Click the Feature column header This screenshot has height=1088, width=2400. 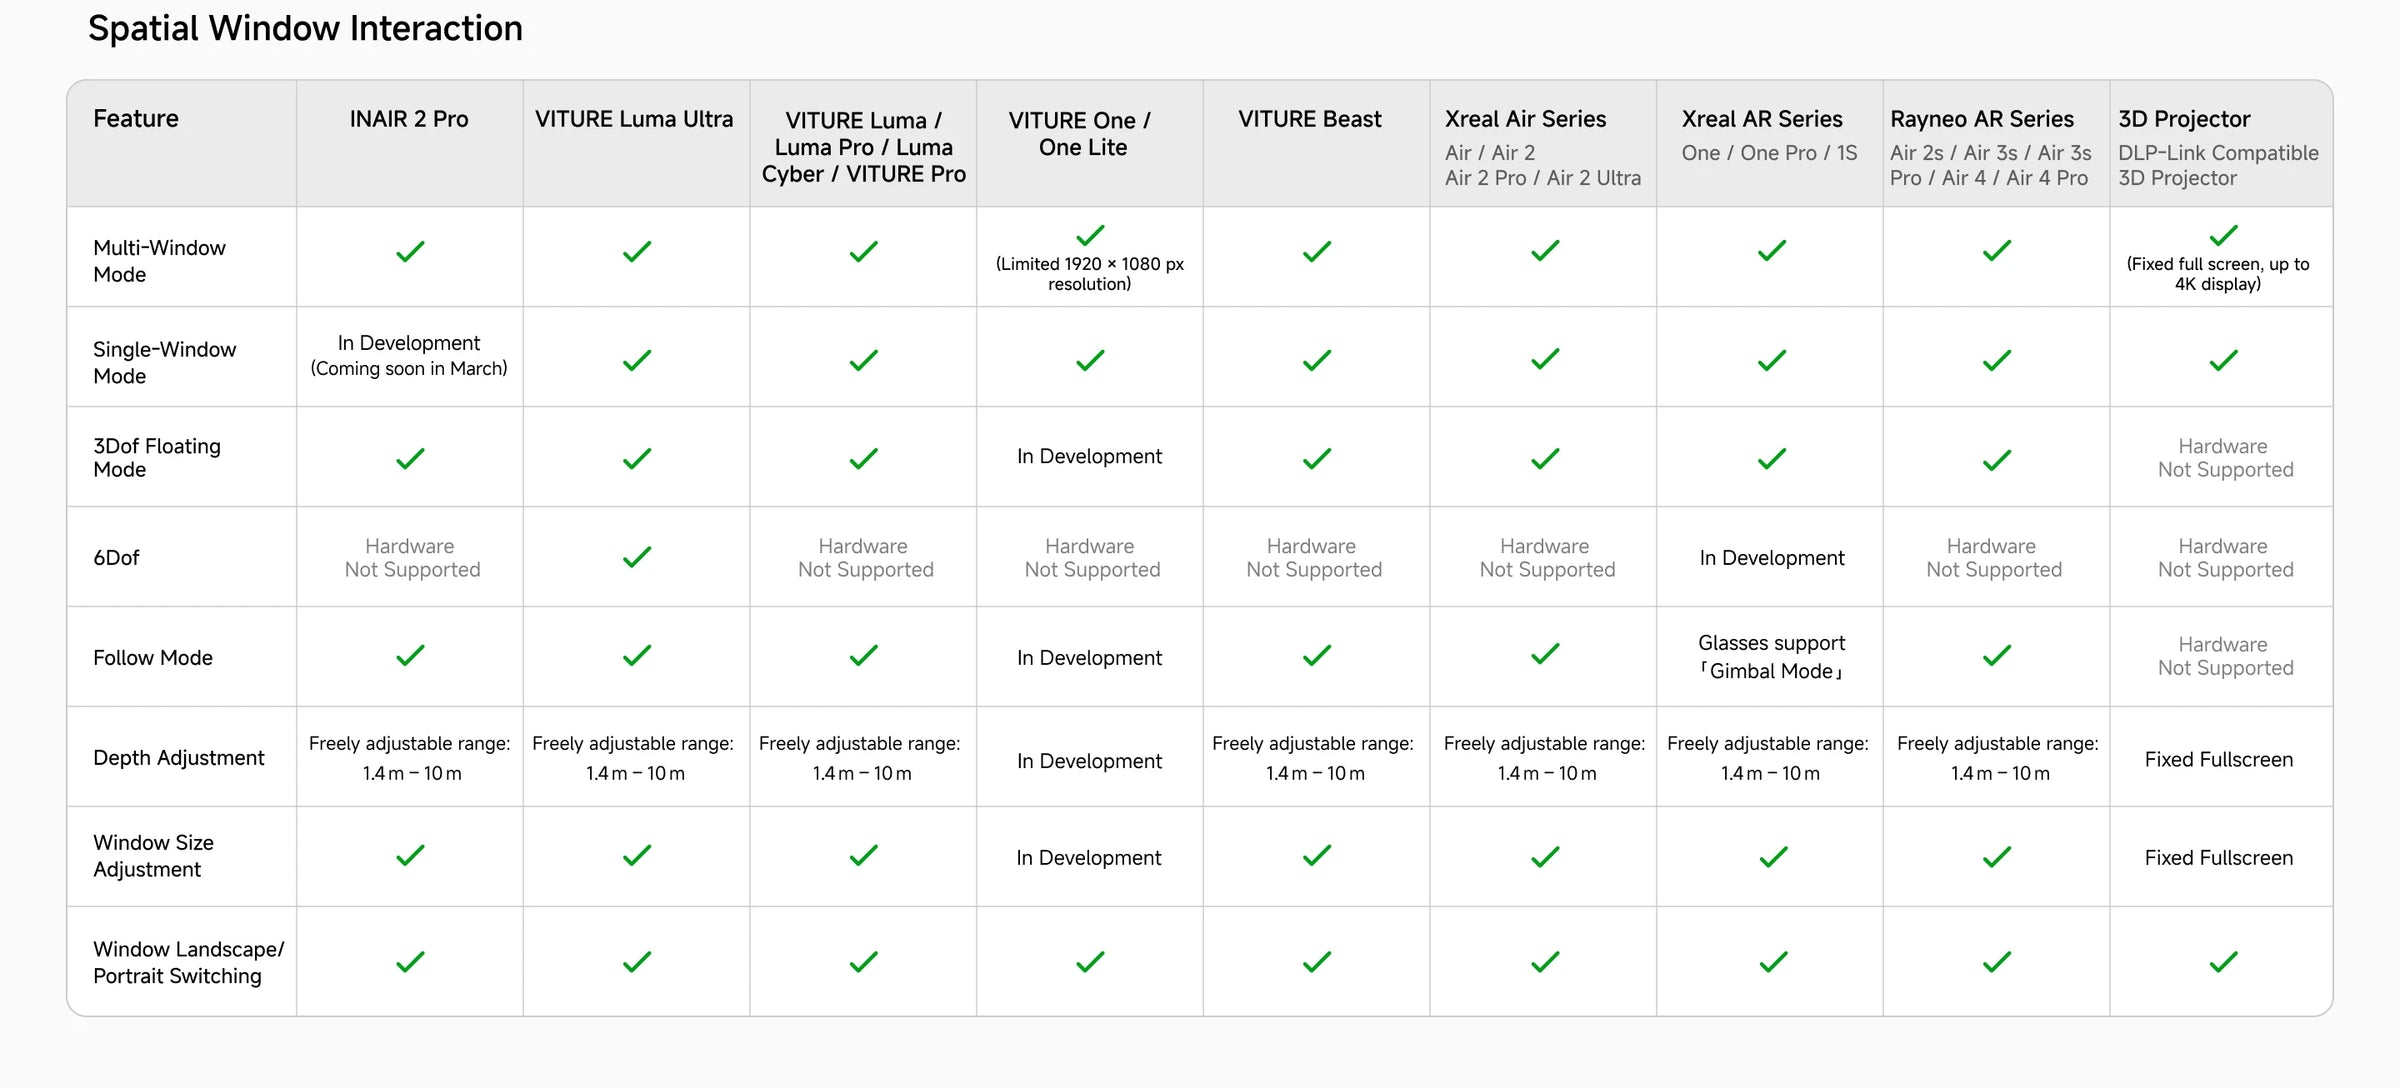pos(136,119)
